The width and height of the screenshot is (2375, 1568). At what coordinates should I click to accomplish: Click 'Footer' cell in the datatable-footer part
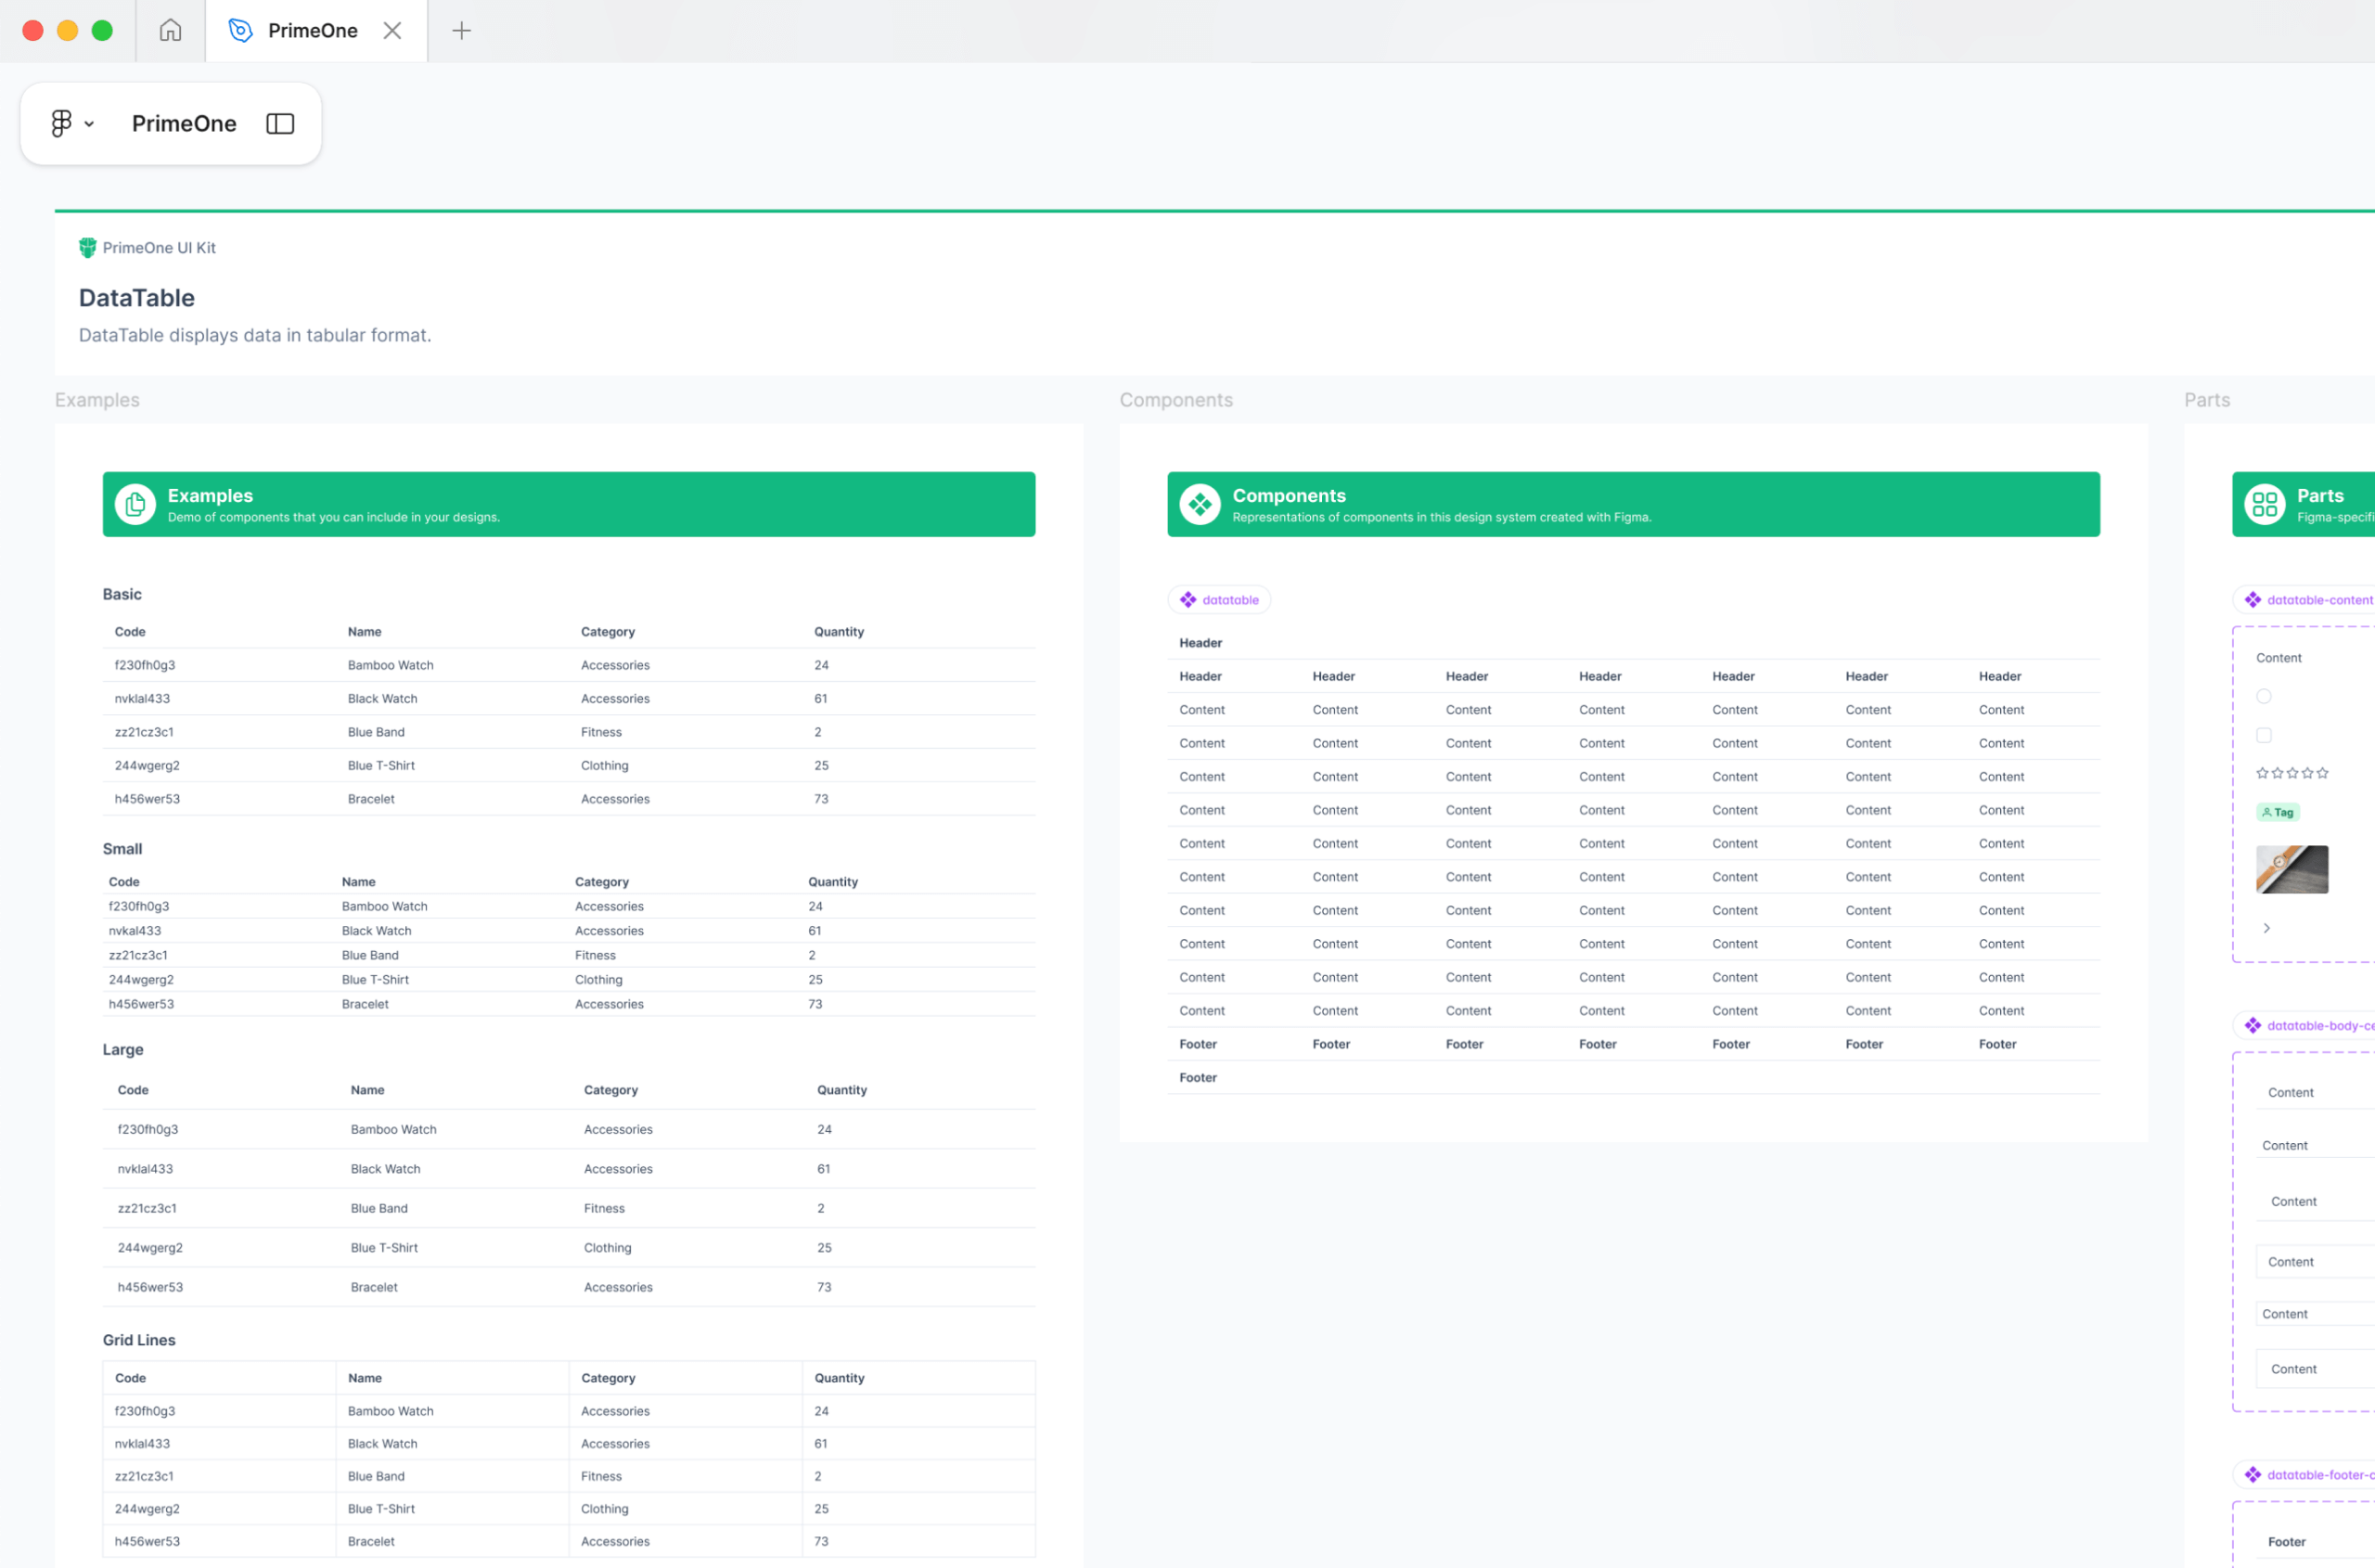(2286, 1542)
